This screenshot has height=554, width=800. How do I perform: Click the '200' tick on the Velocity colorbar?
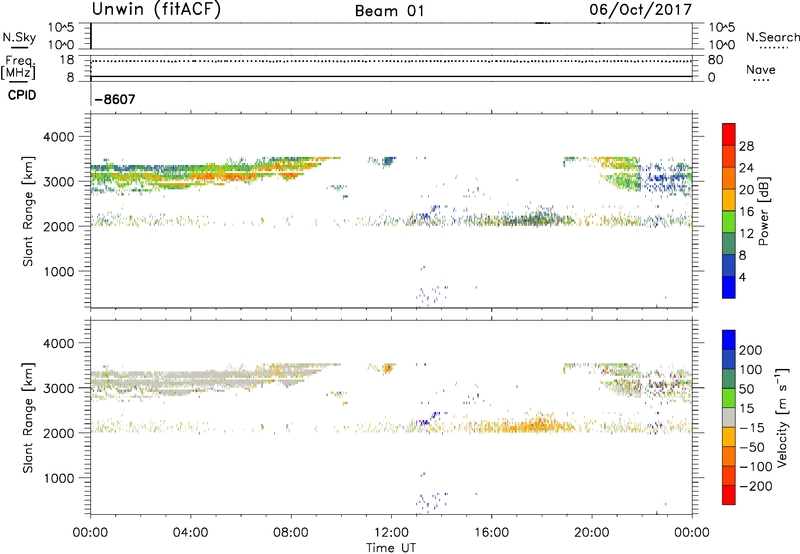point(751,350)
